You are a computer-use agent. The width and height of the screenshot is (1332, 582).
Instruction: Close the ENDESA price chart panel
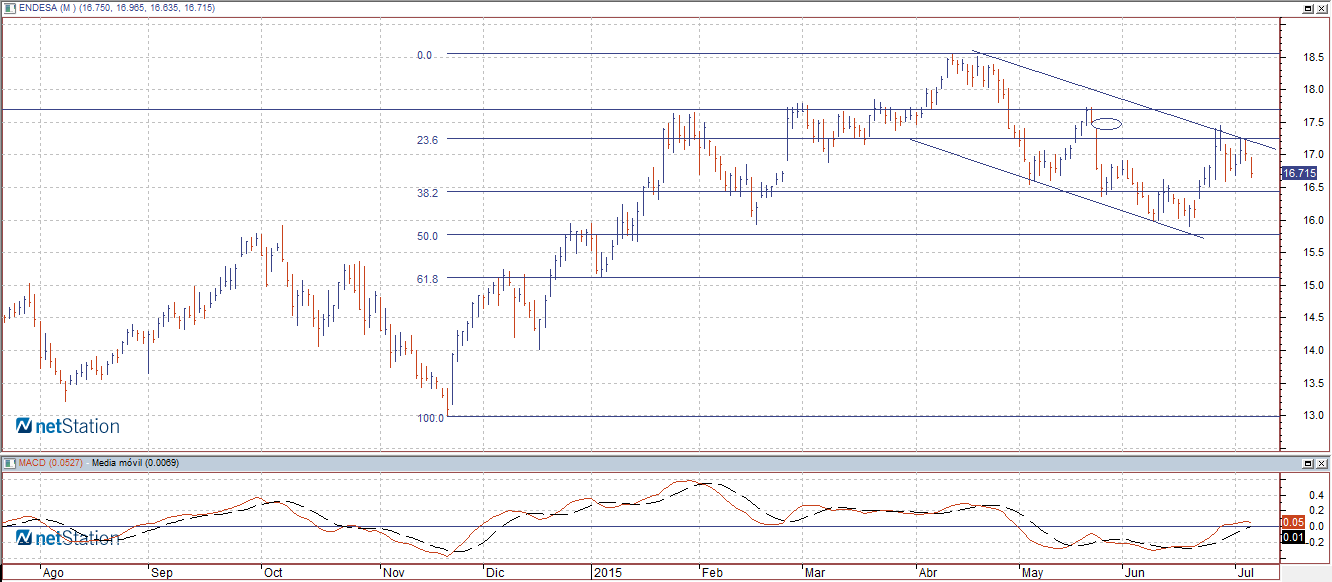1322,8
